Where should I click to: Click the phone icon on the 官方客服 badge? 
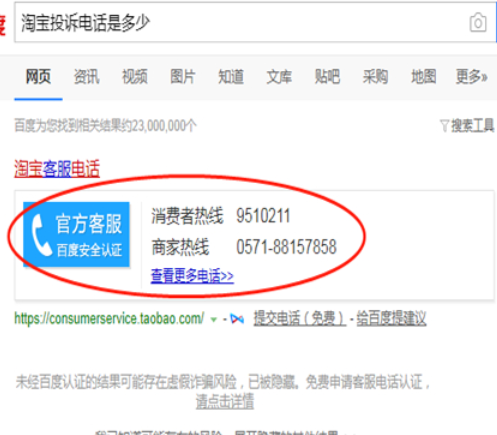41,235
